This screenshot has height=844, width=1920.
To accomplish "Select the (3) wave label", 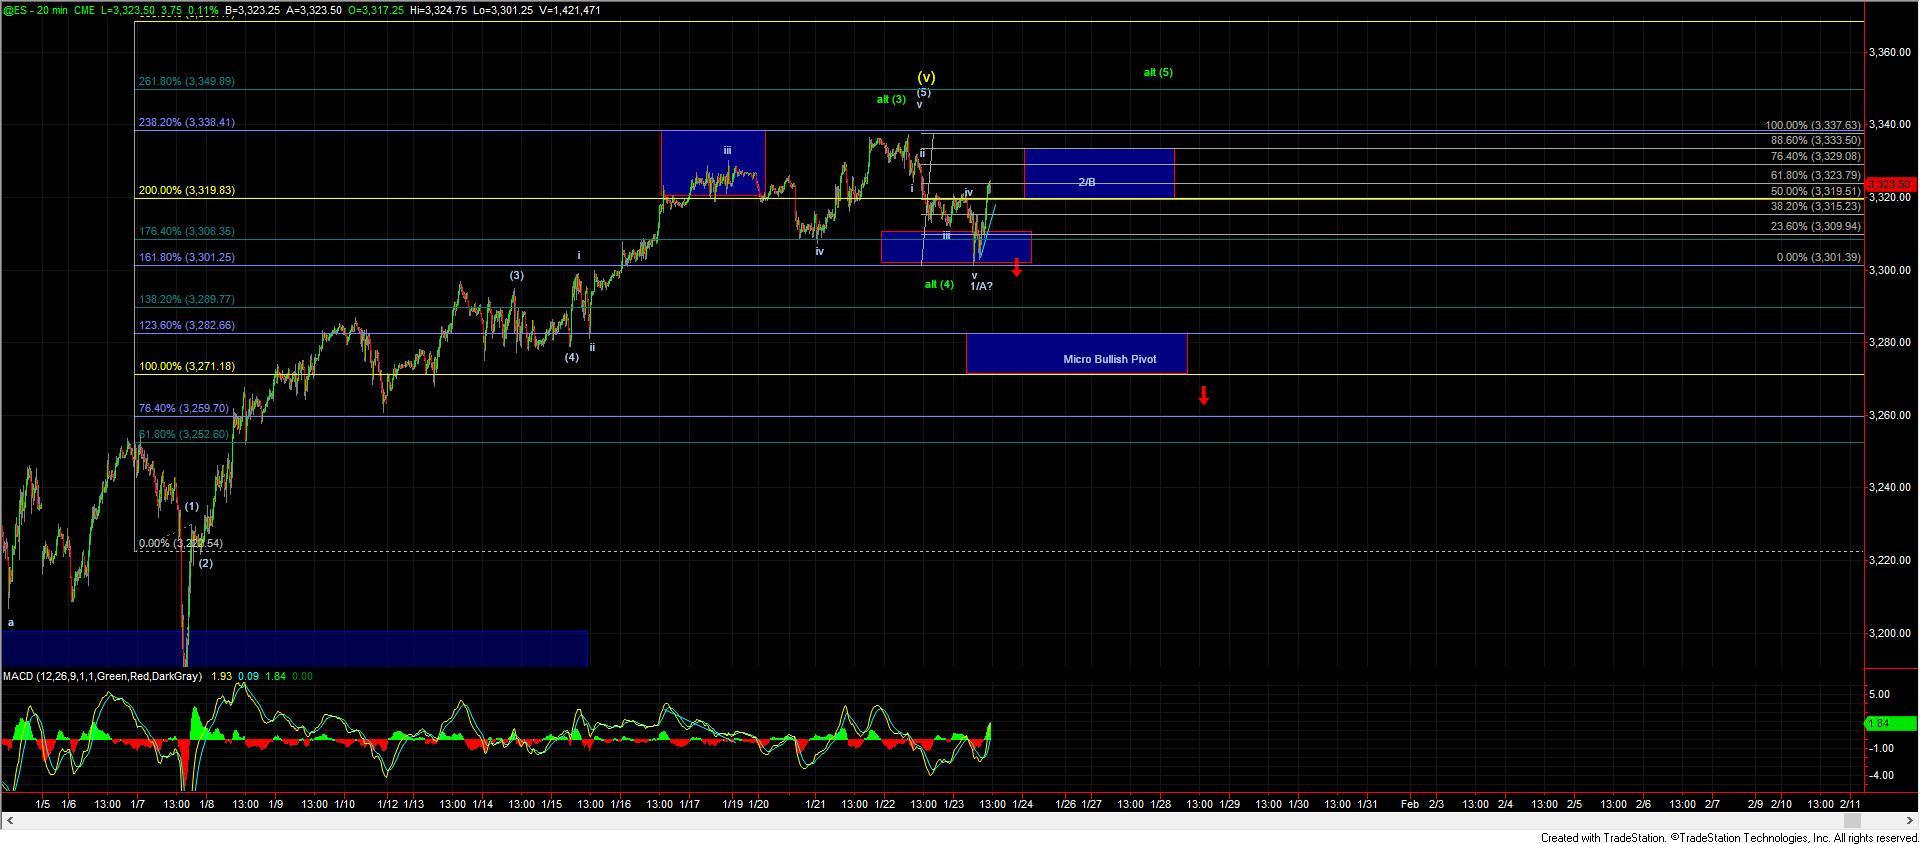I will click(516, 275).
